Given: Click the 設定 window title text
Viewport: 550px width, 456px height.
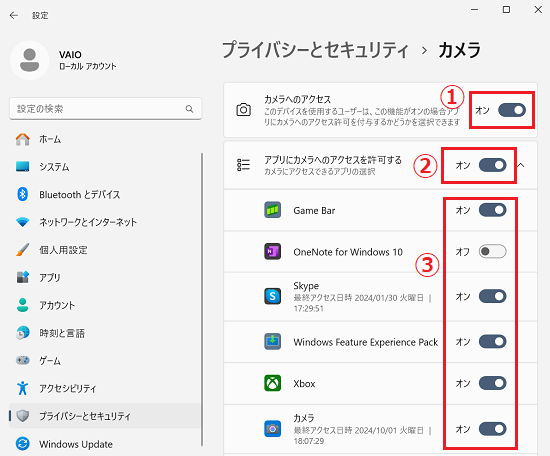Looking at the screenshot, I should tap(40, 15).
